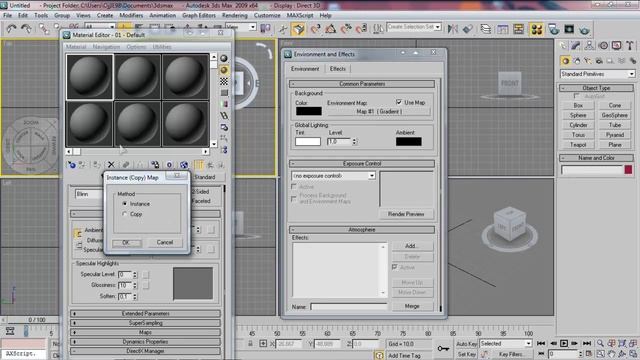Viewport: 640px width, 360px height.
Task: Switch to the Environment tab
Action: [x=305, y=69]
